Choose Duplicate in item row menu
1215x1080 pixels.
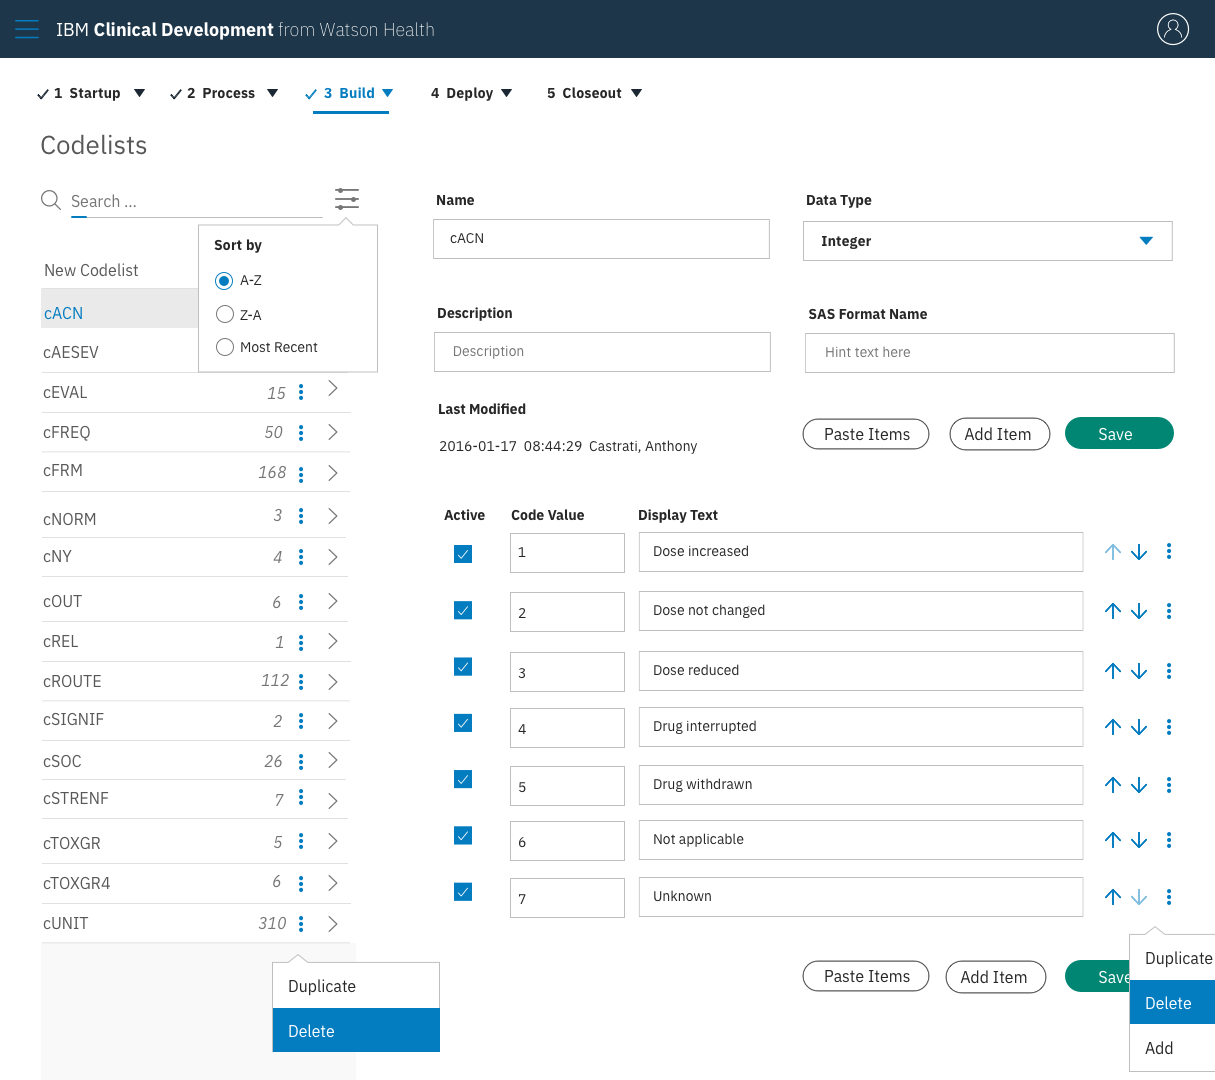click(1172, 958)
